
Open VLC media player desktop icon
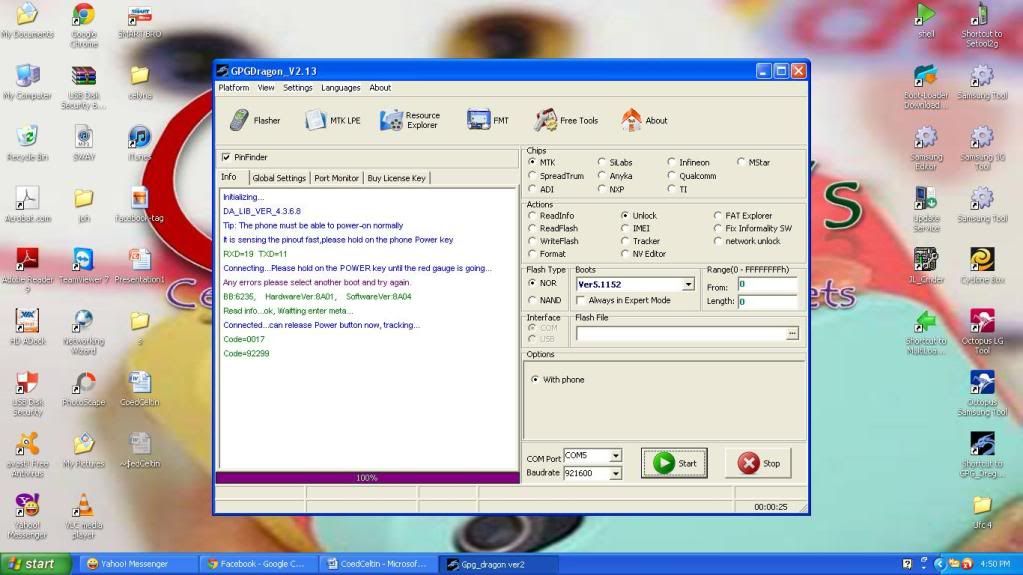coord(84,507)
